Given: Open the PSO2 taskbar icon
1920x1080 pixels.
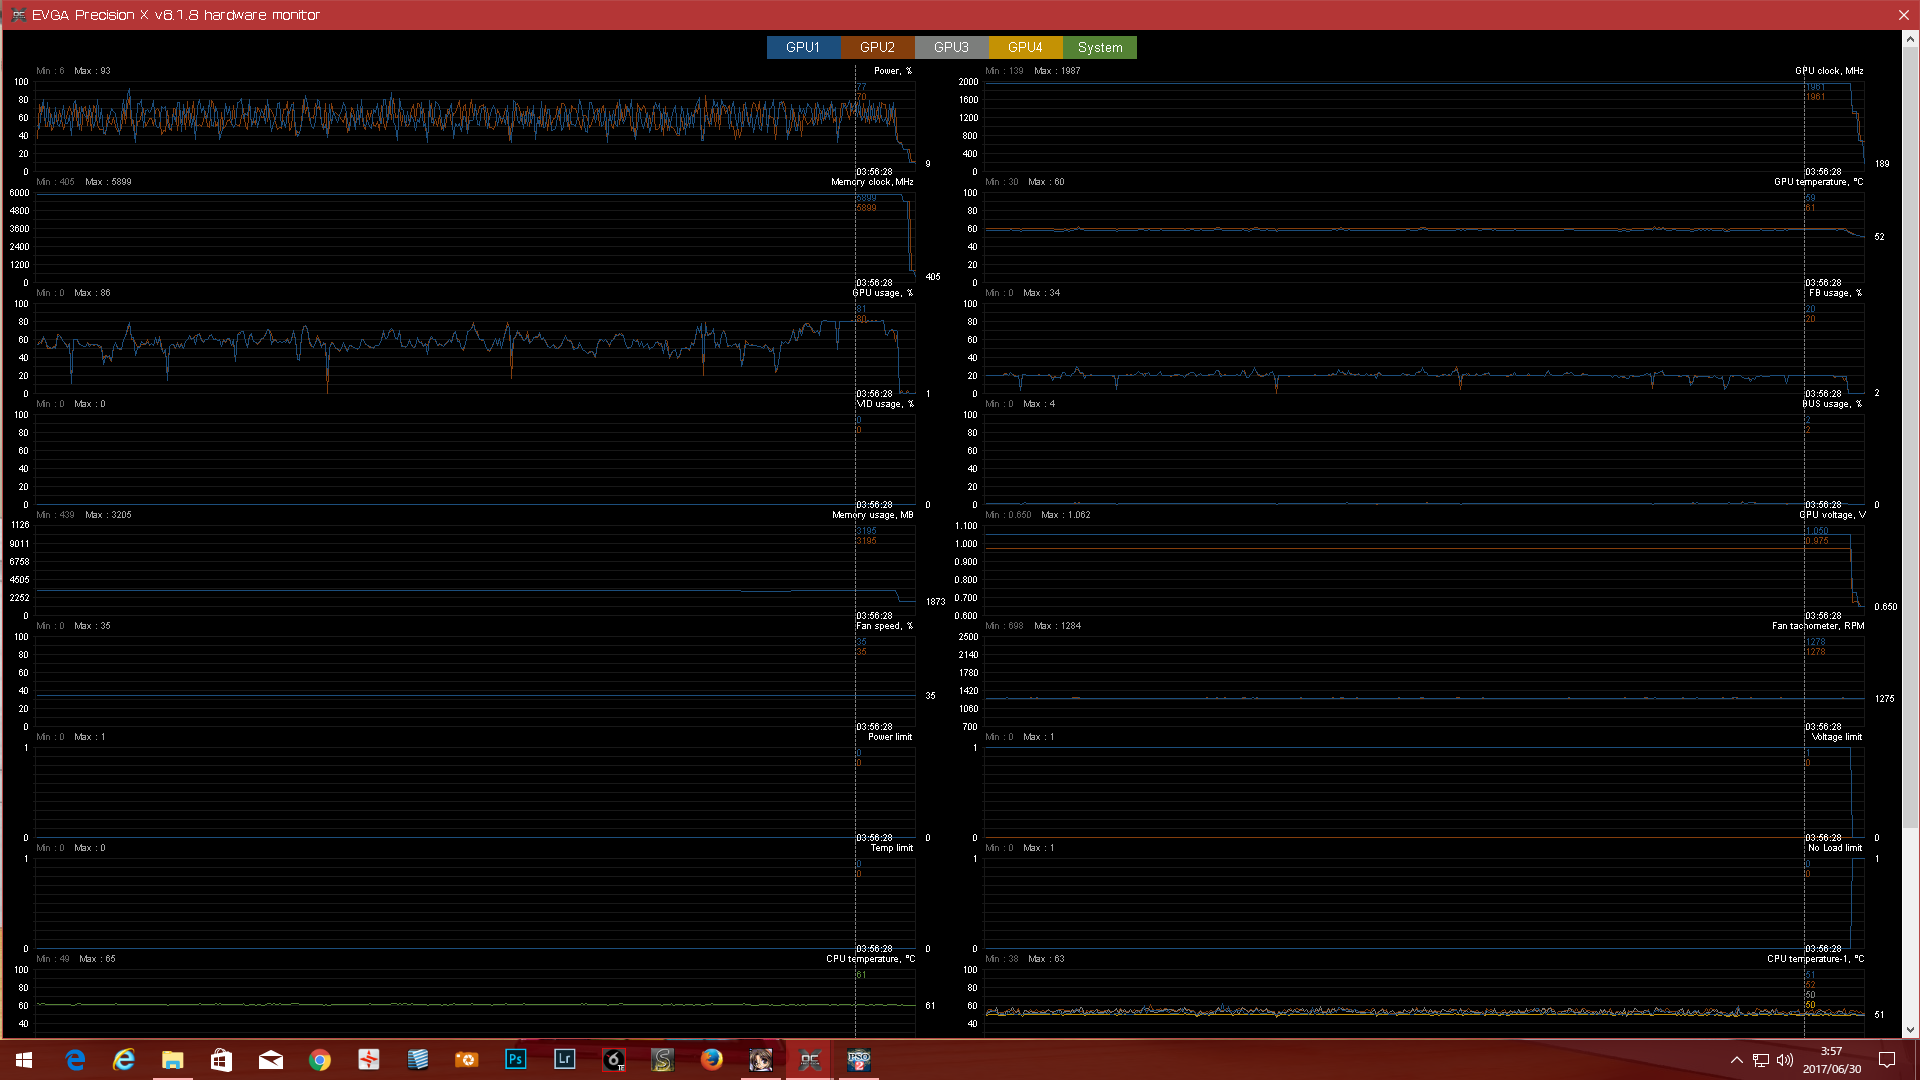Looking at the screenshot, I should click(859, 1059).
